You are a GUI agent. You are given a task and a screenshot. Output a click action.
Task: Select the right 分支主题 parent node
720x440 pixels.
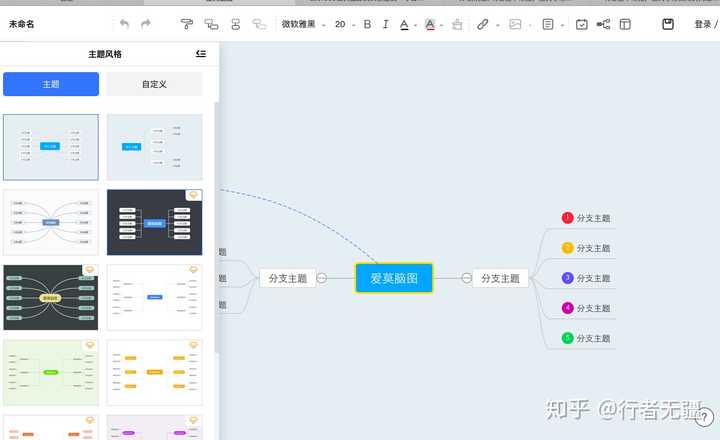click(x=501, y=278)
